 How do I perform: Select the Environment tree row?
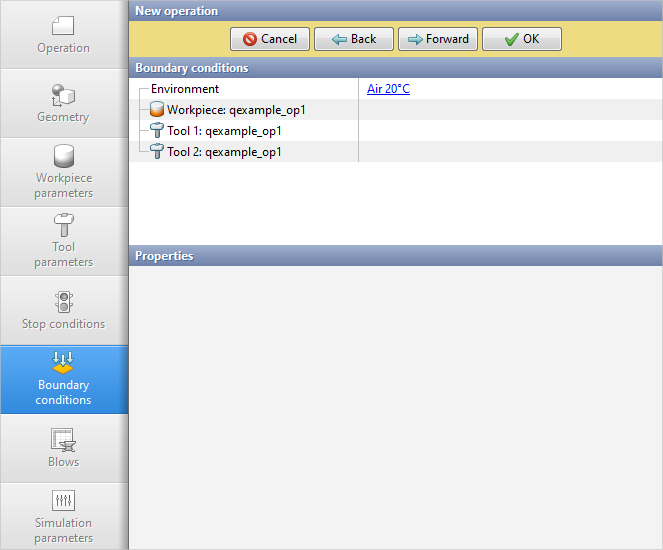point(185,89)
